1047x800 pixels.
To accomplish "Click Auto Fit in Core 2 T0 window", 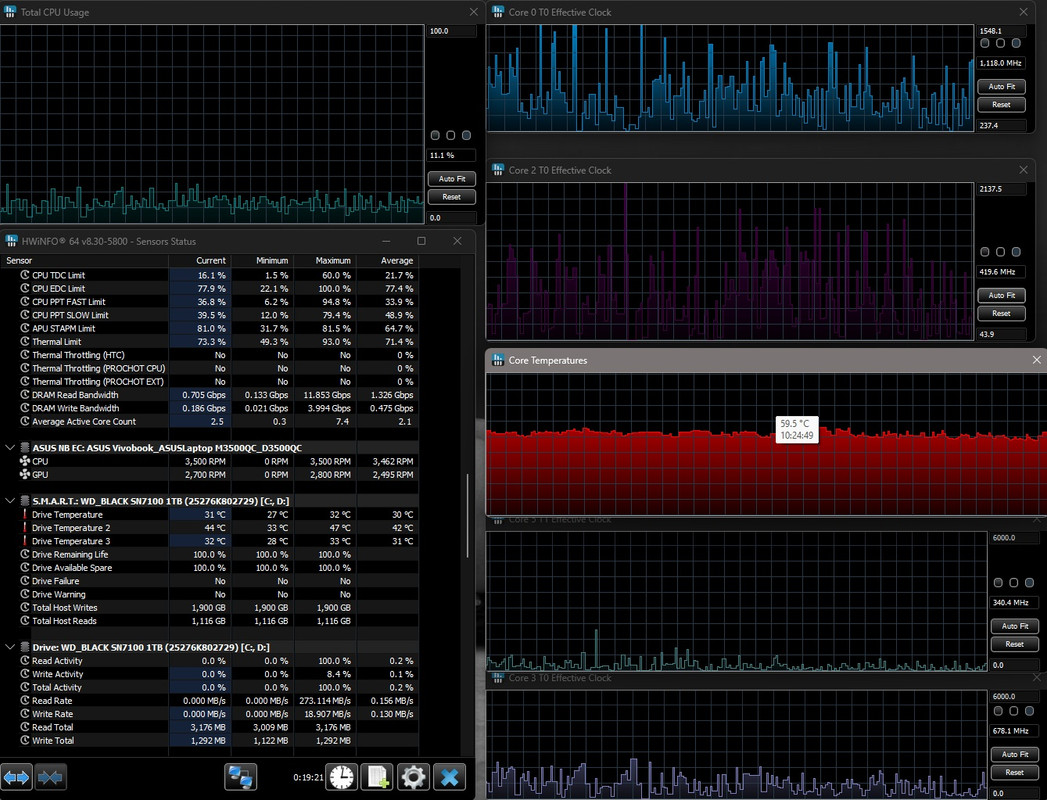I will click(x=1002, y=295).
